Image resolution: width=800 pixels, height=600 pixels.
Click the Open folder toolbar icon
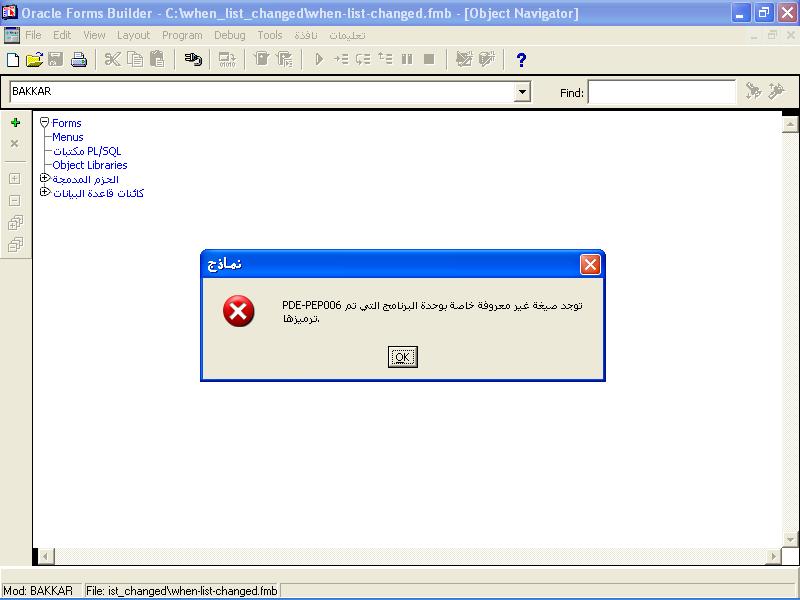34,59
